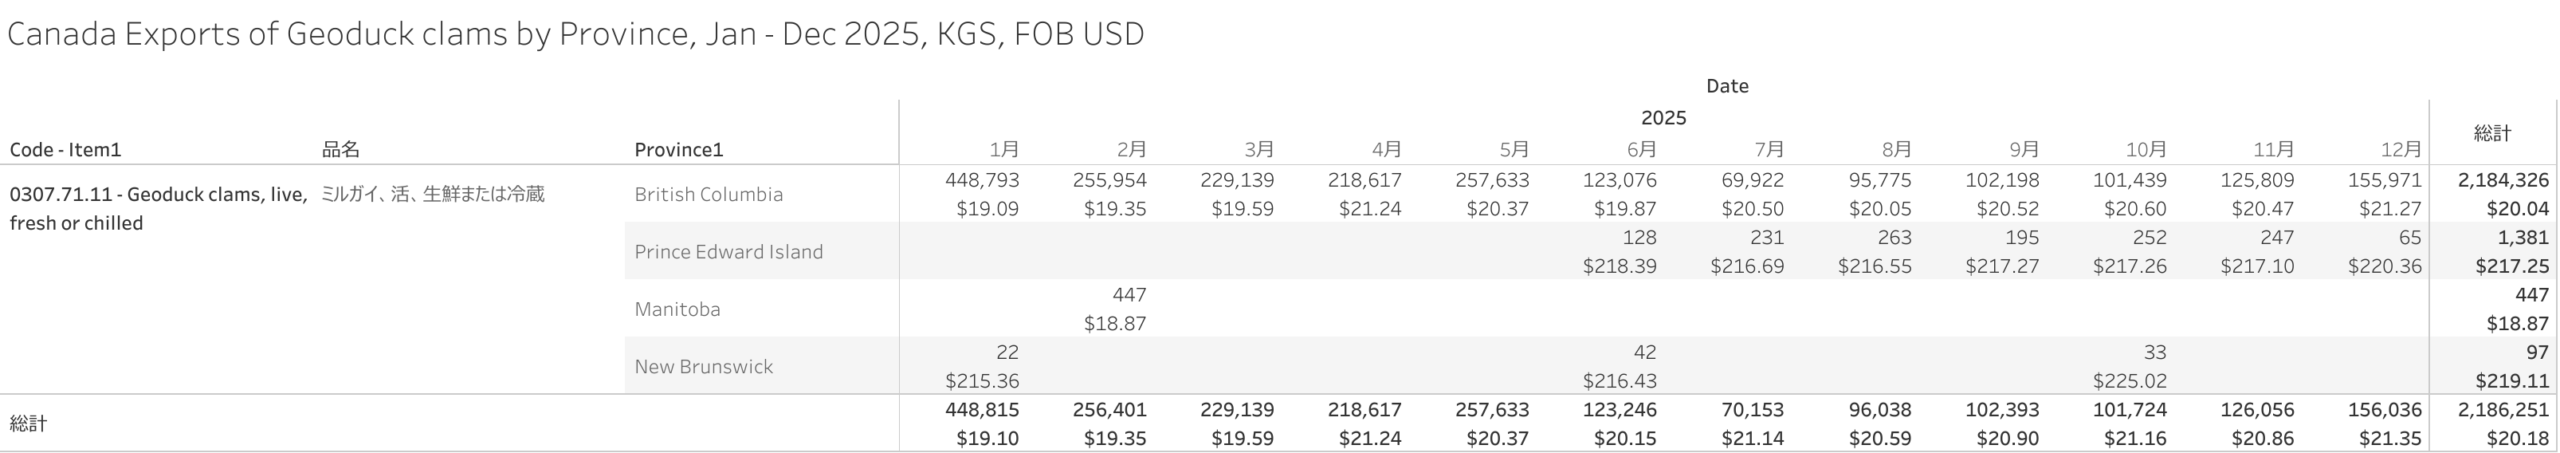
Task: Select the 品名 column header
Action: 340,150
